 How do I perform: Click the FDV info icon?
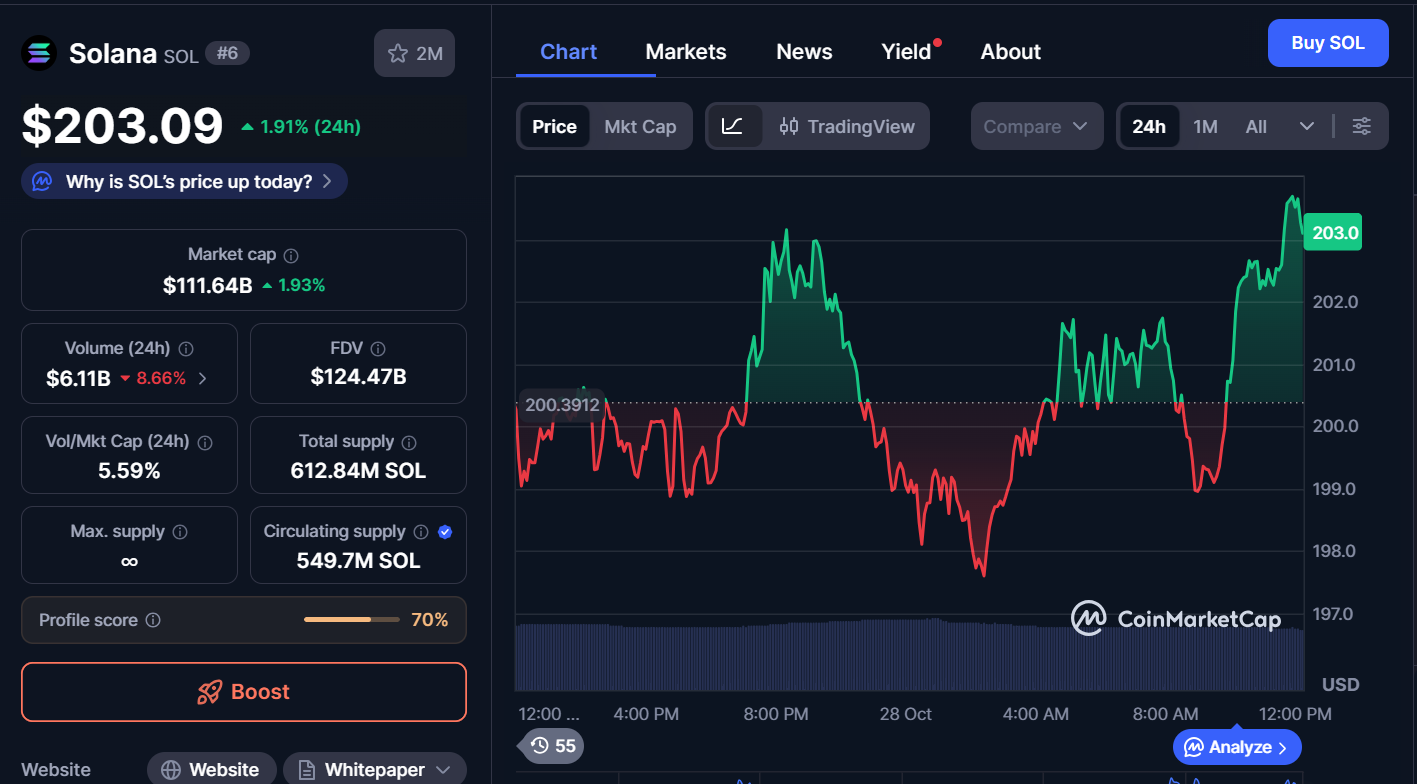tap(377, 349)
